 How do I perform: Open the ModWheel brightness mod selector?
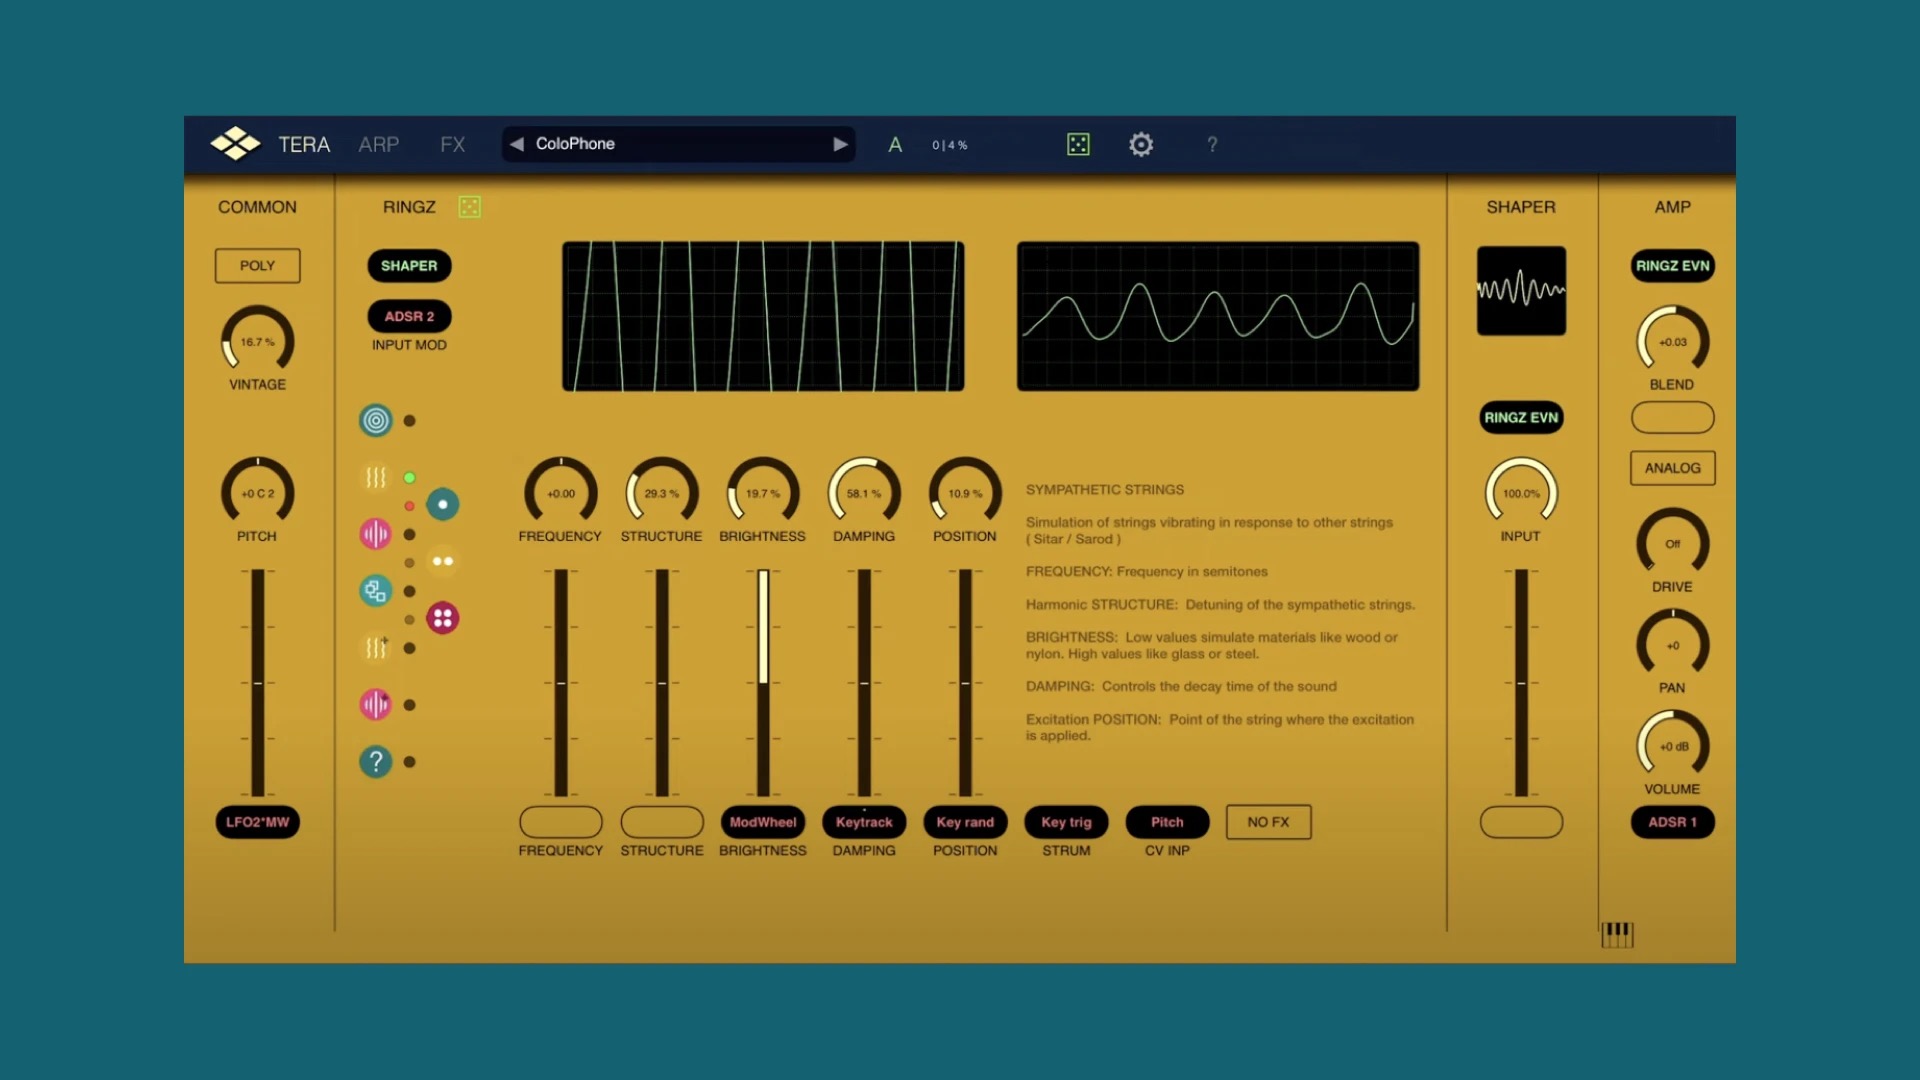(763, 822)
